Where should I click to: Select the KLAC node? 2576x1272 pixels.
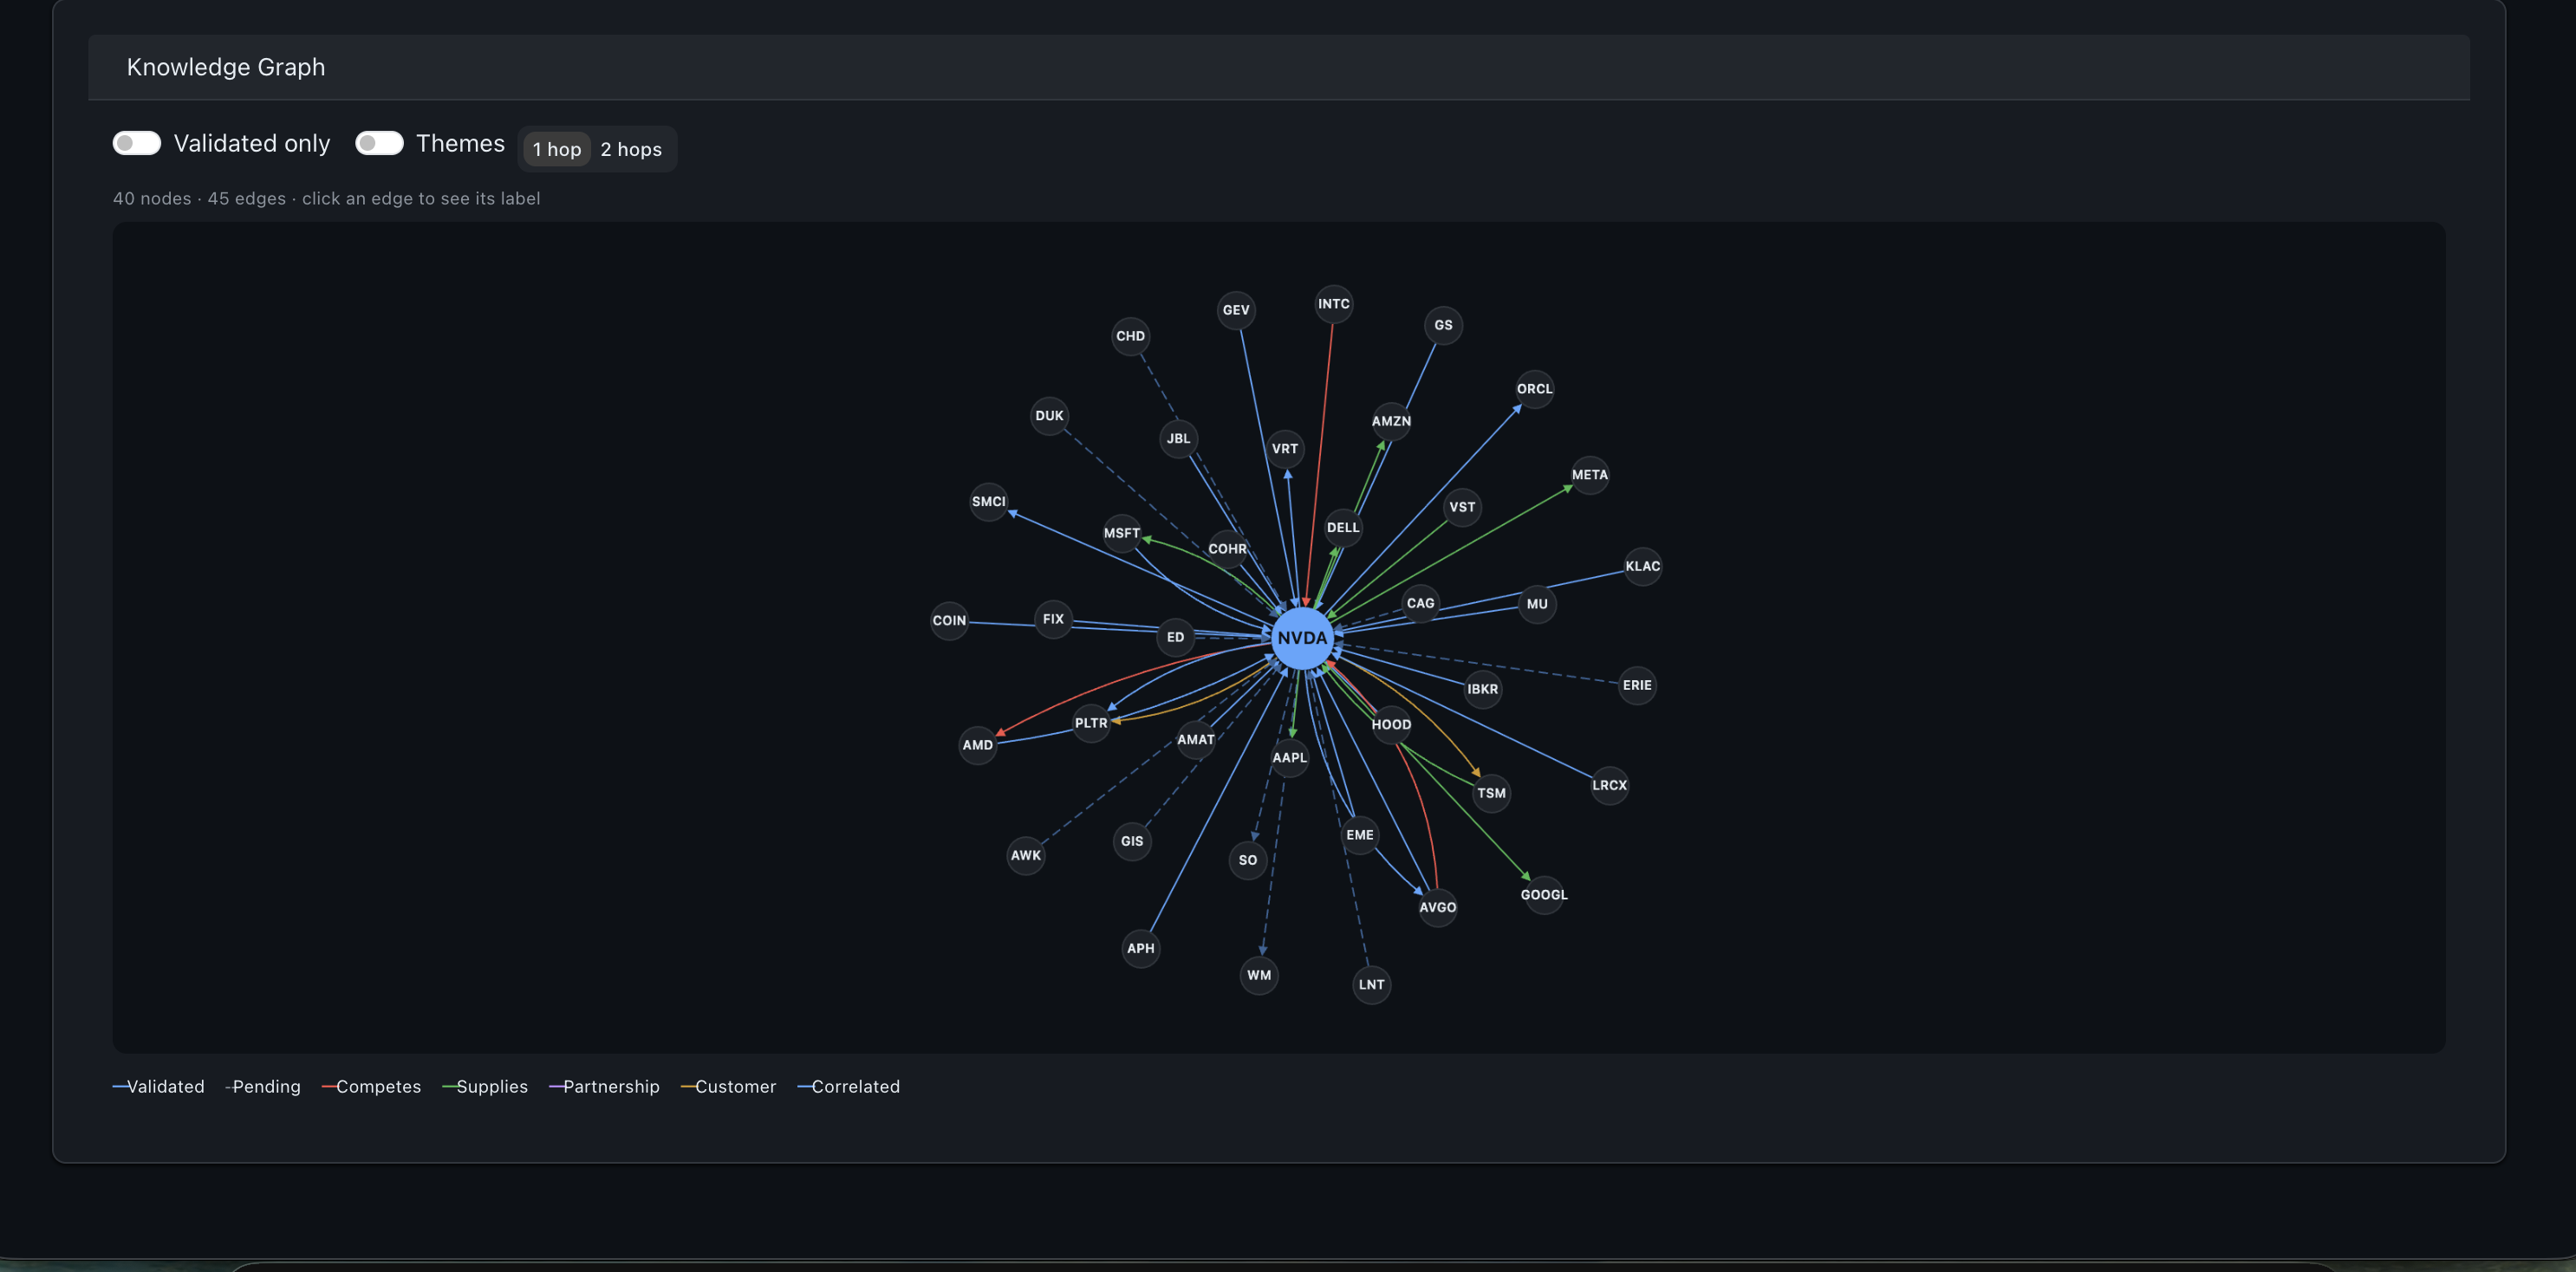pos(1642,566)
